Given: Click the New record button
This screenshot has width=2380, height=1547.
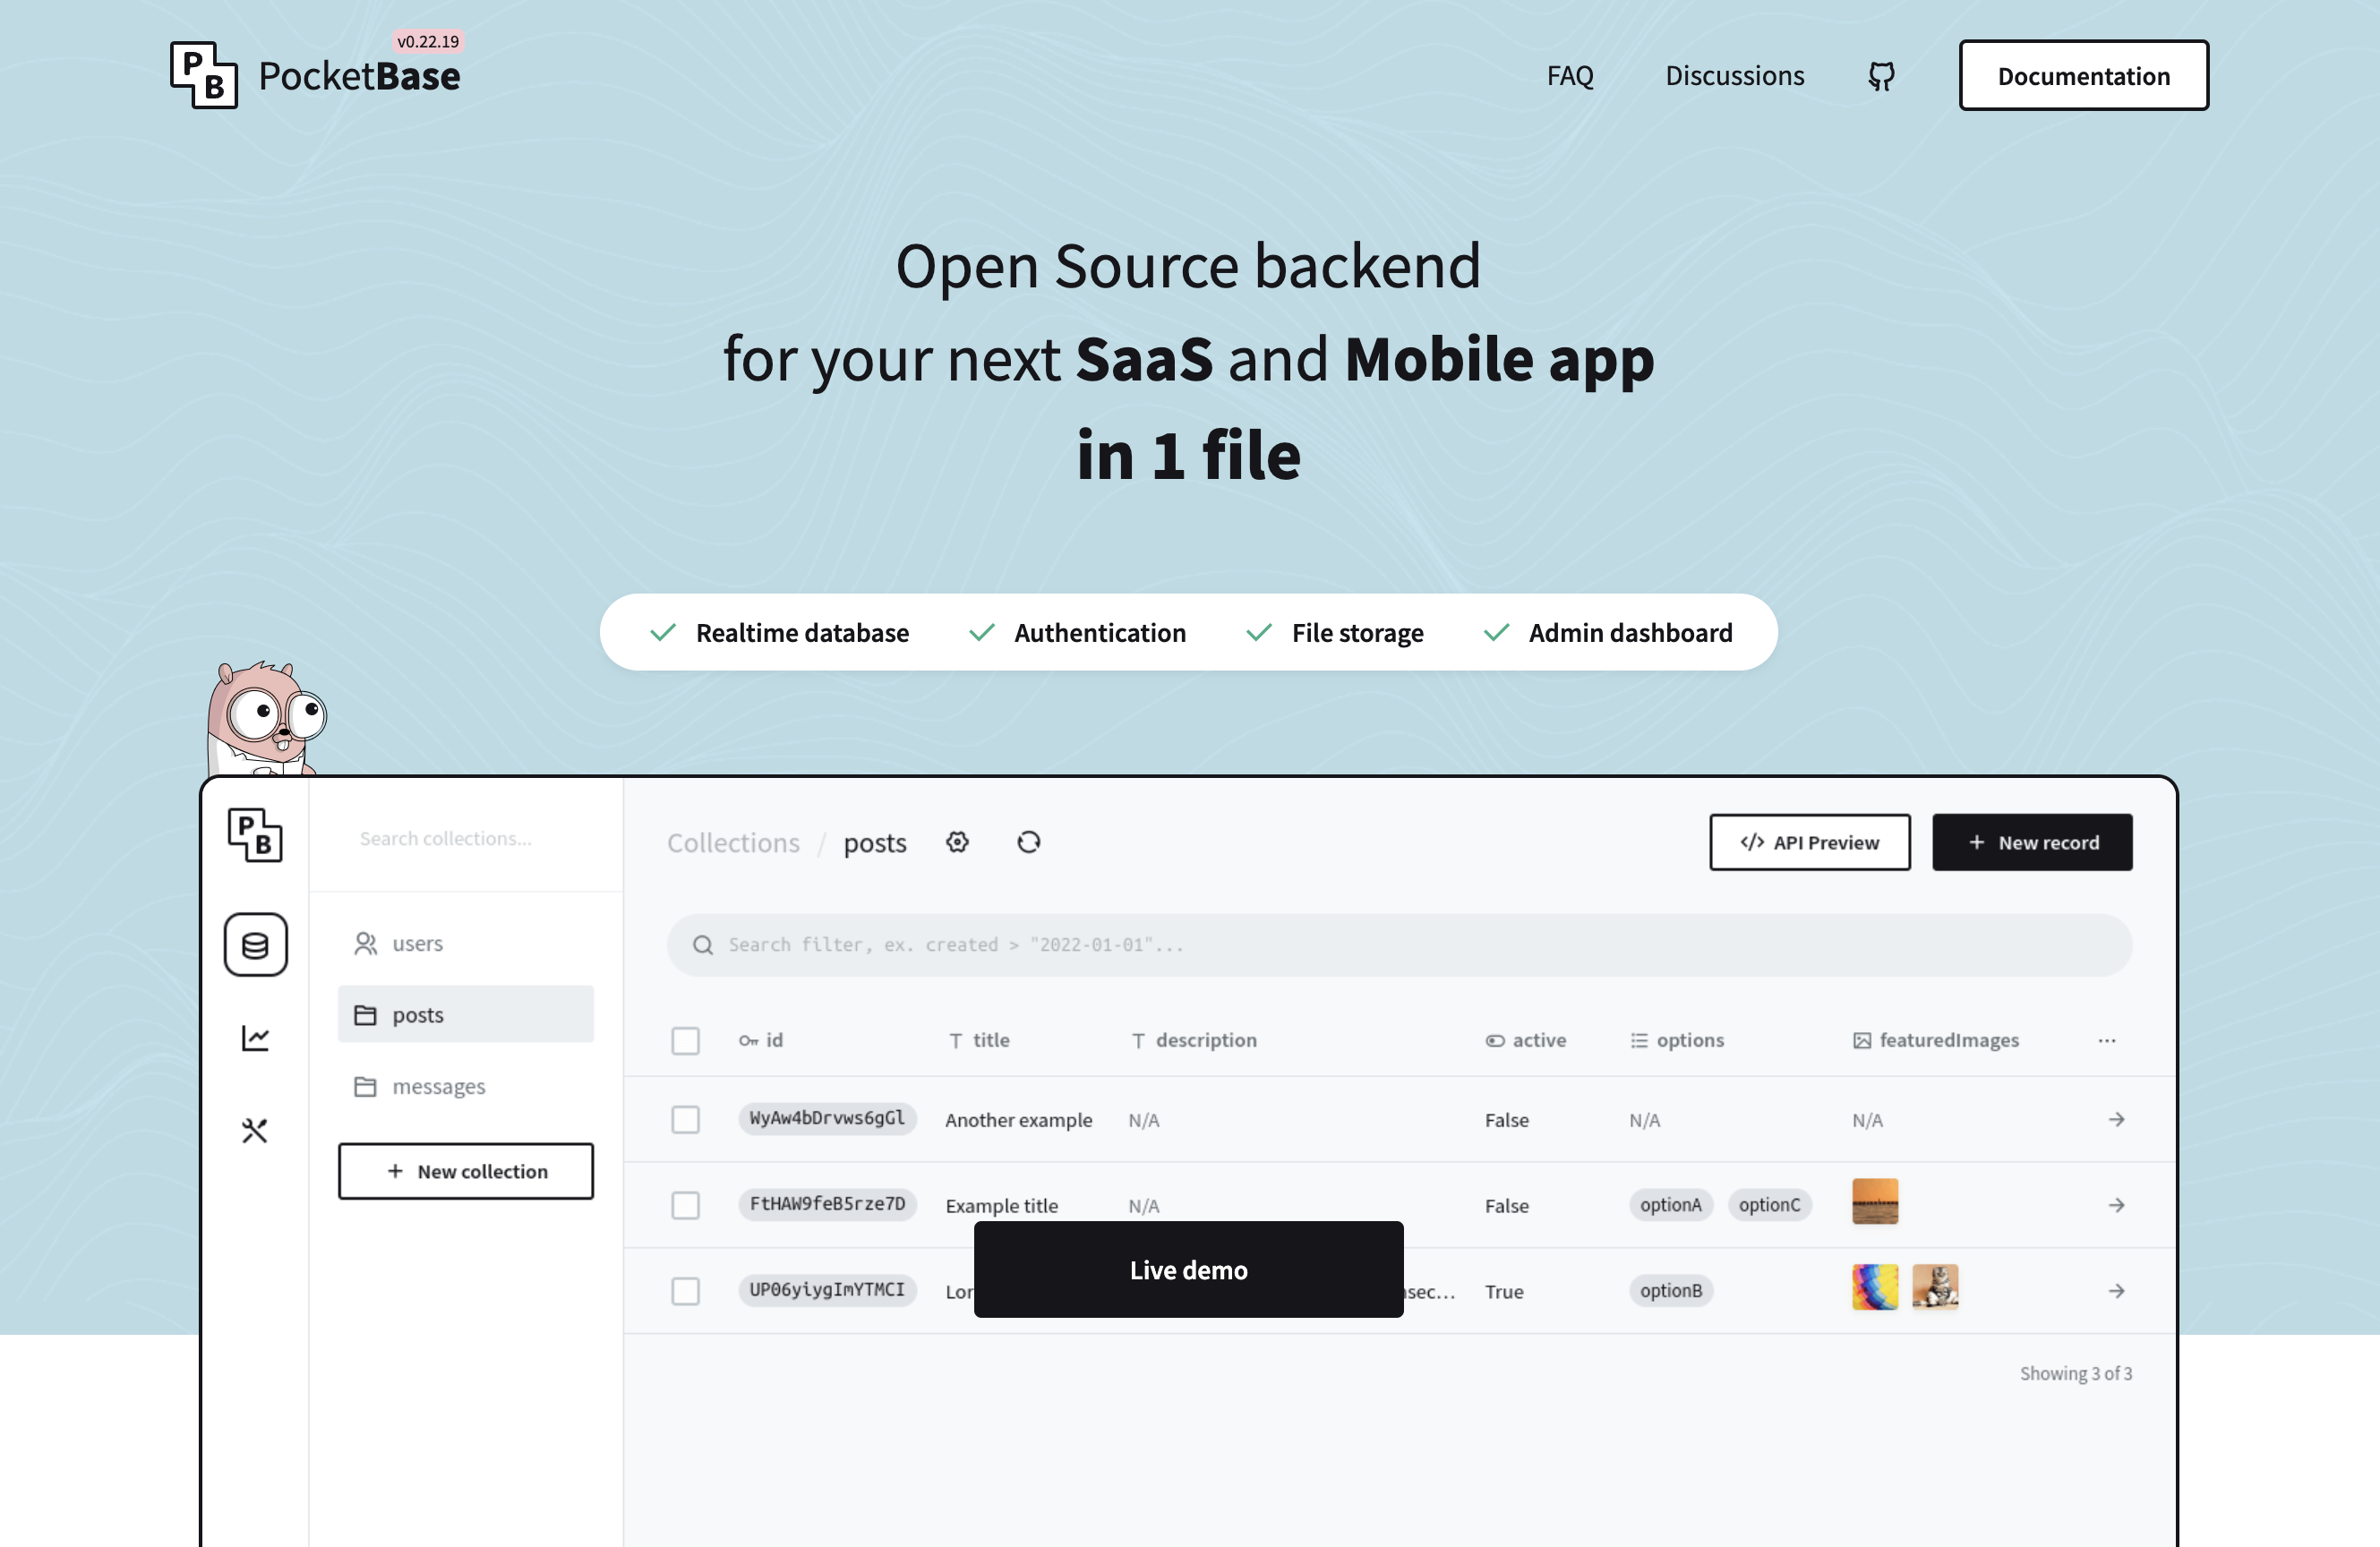Looking at the screenshot, I should click(2032, 842).
